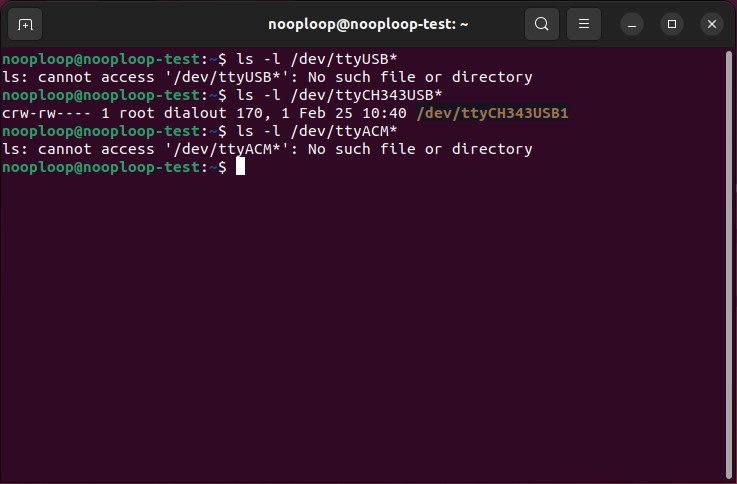The image size is (737, 484).
Task: Open the terminal search tool
Action: (x=541, y=24)
